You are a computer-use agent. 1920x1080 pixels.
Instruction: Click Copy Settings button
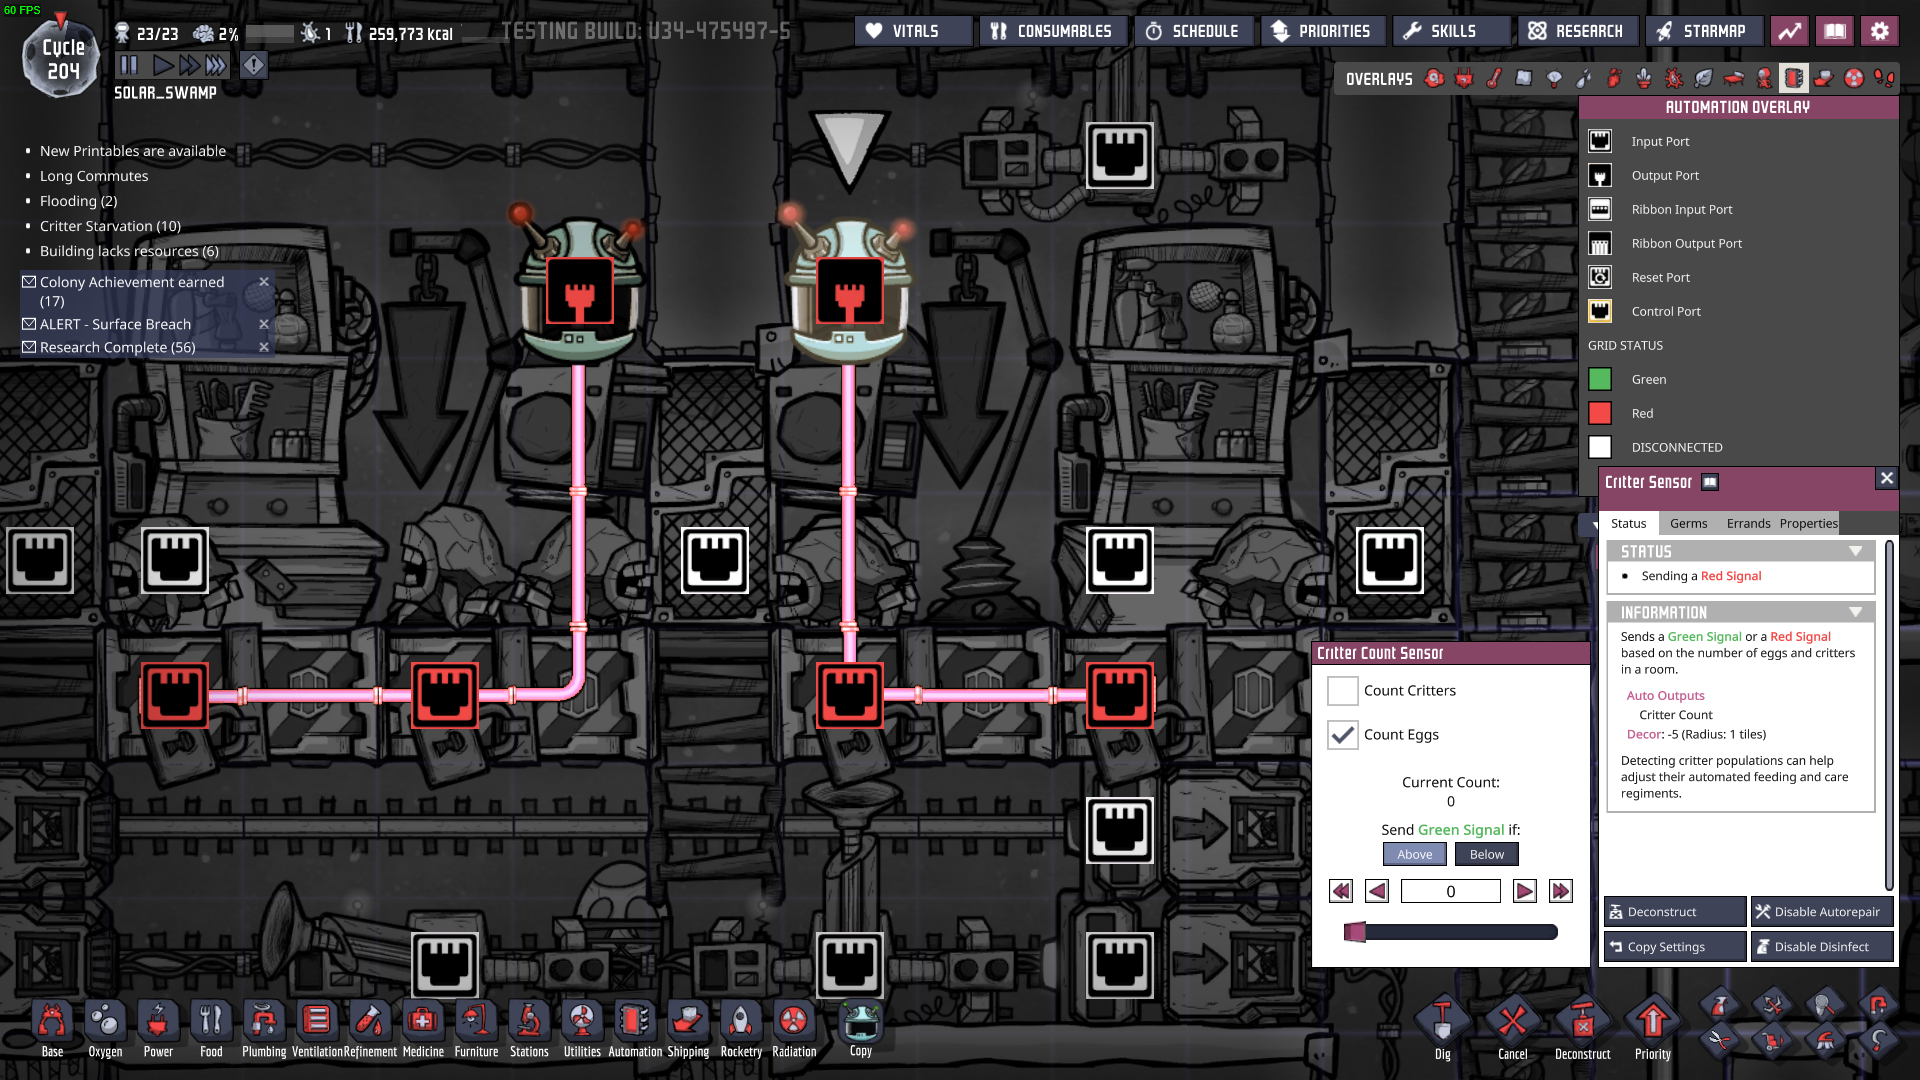tap(1675, 947)
